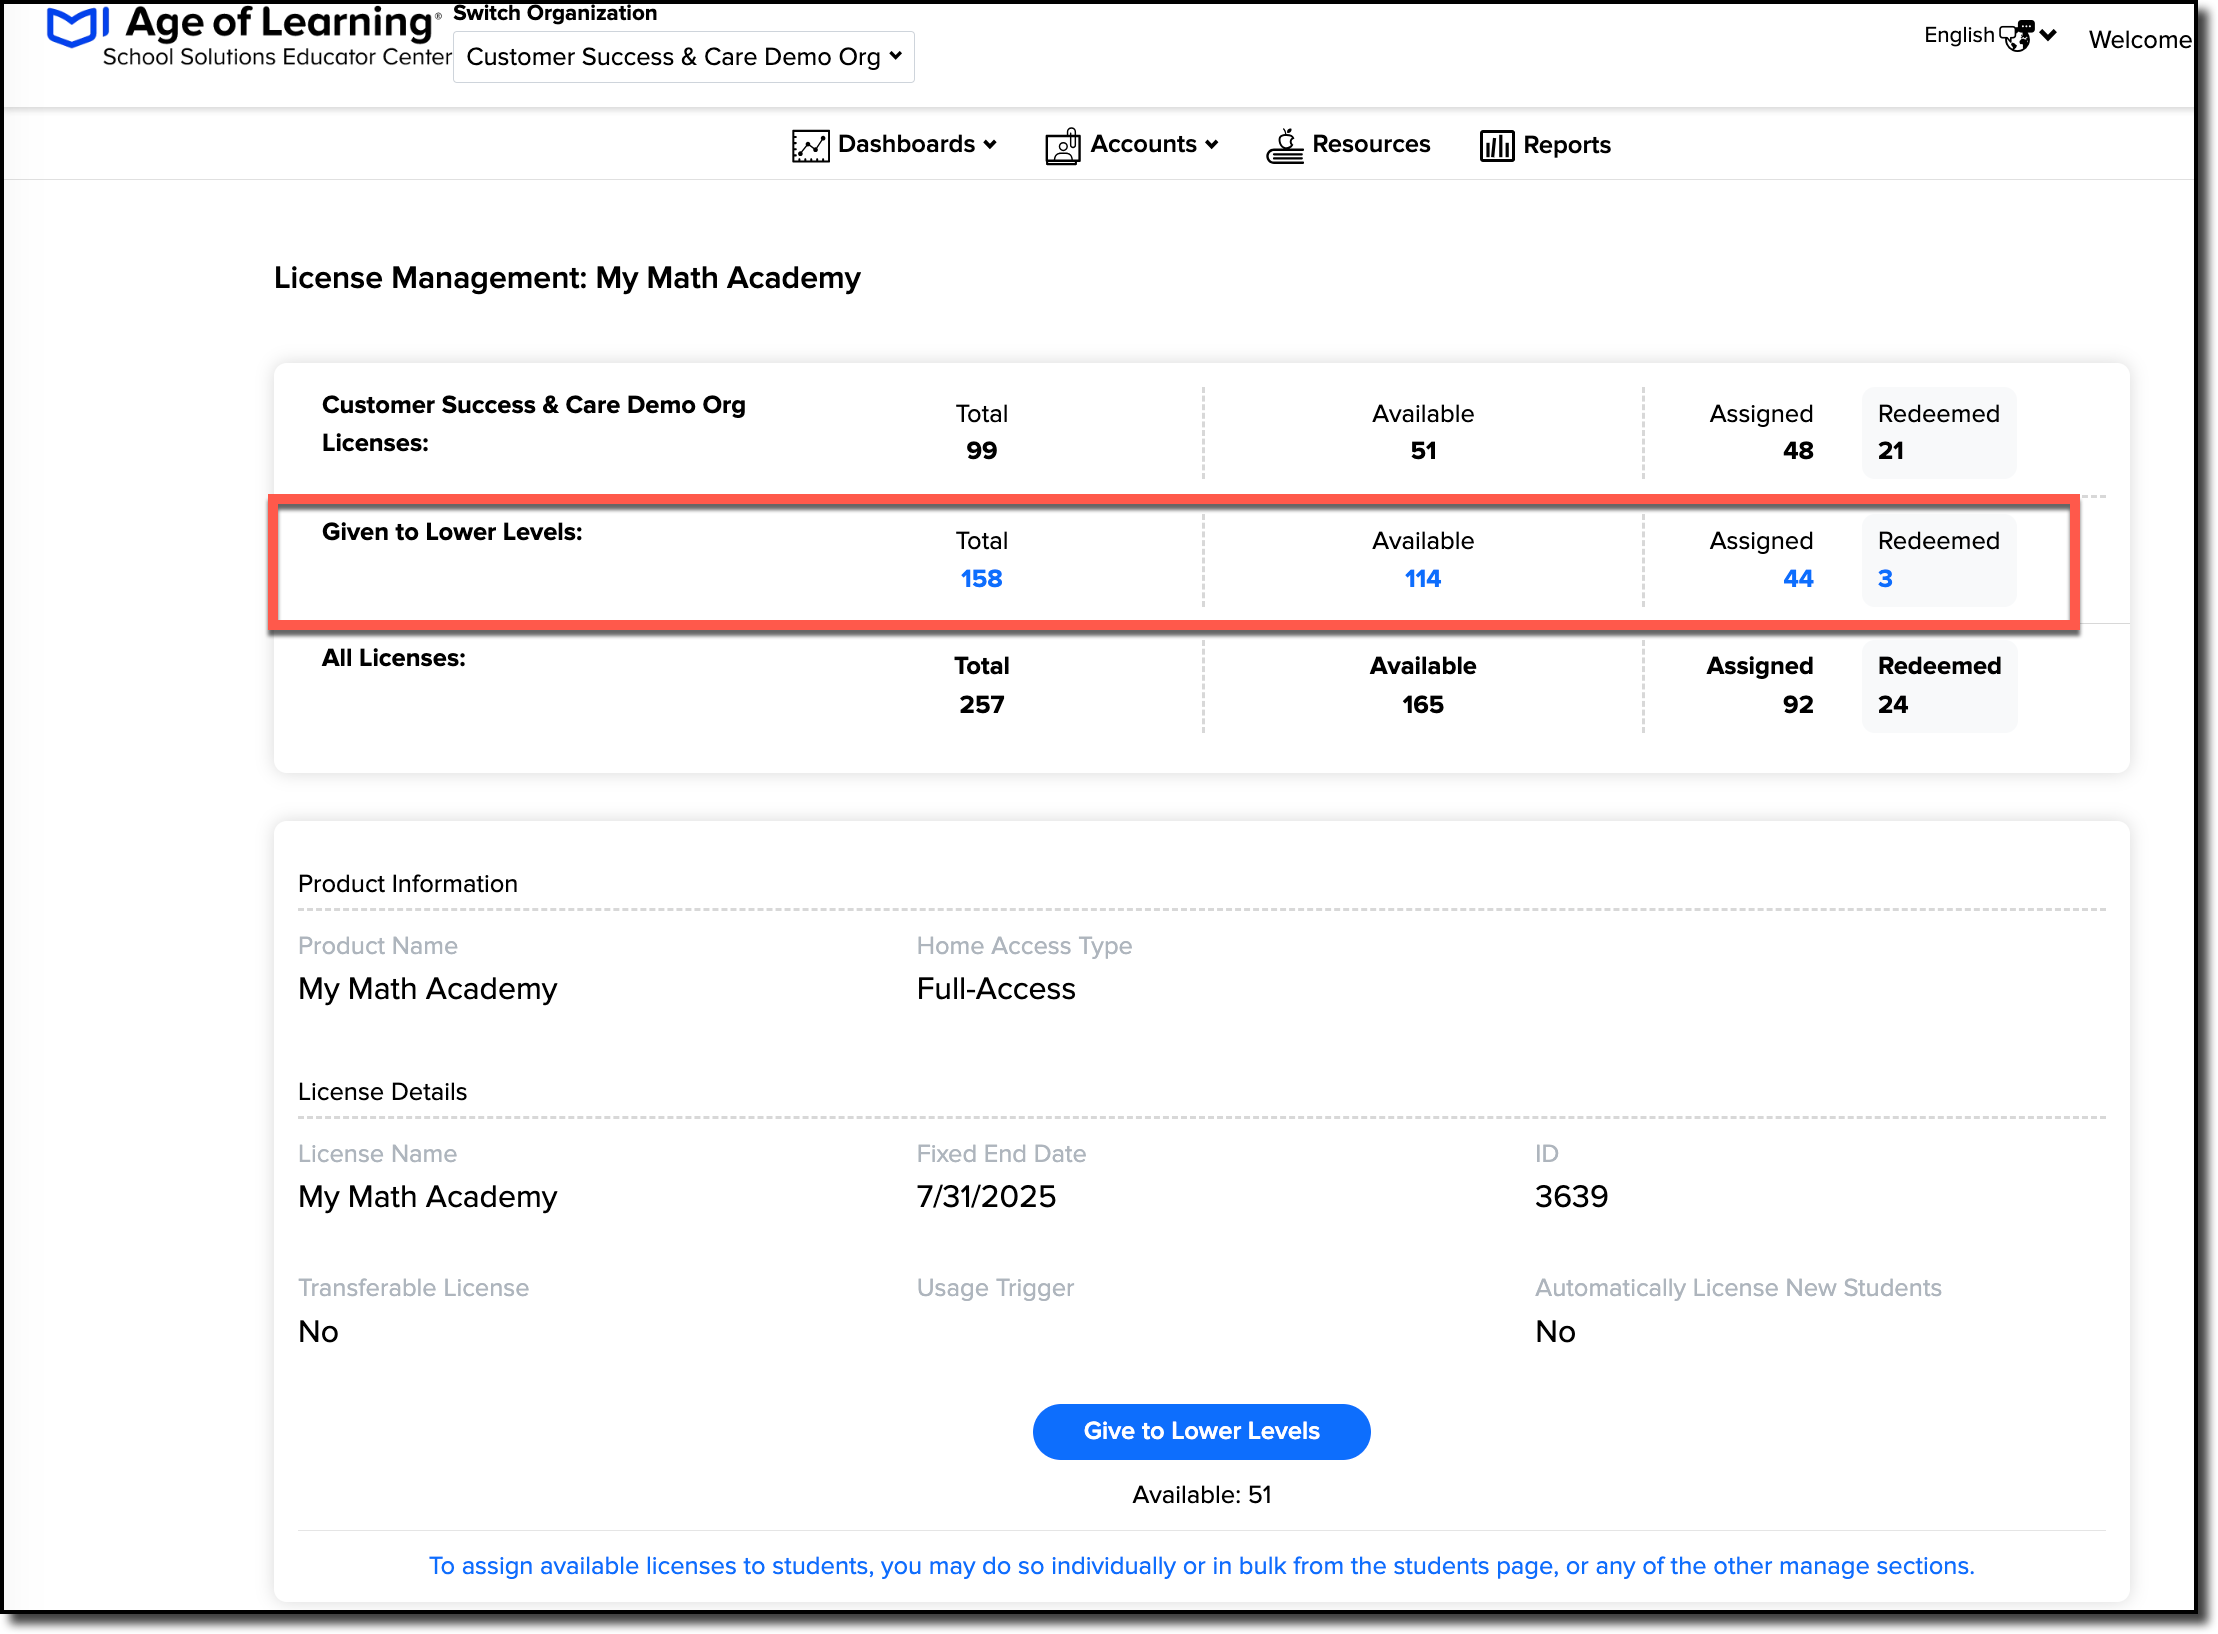Screen dimensions: 2218x1634
Task: Go to the Resources page
Action: 1348,145
